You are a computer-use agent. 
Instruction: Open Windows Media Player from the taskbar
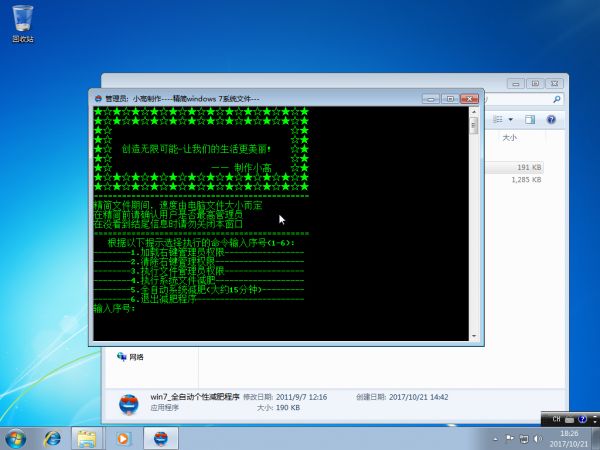[x=122, y=439]
